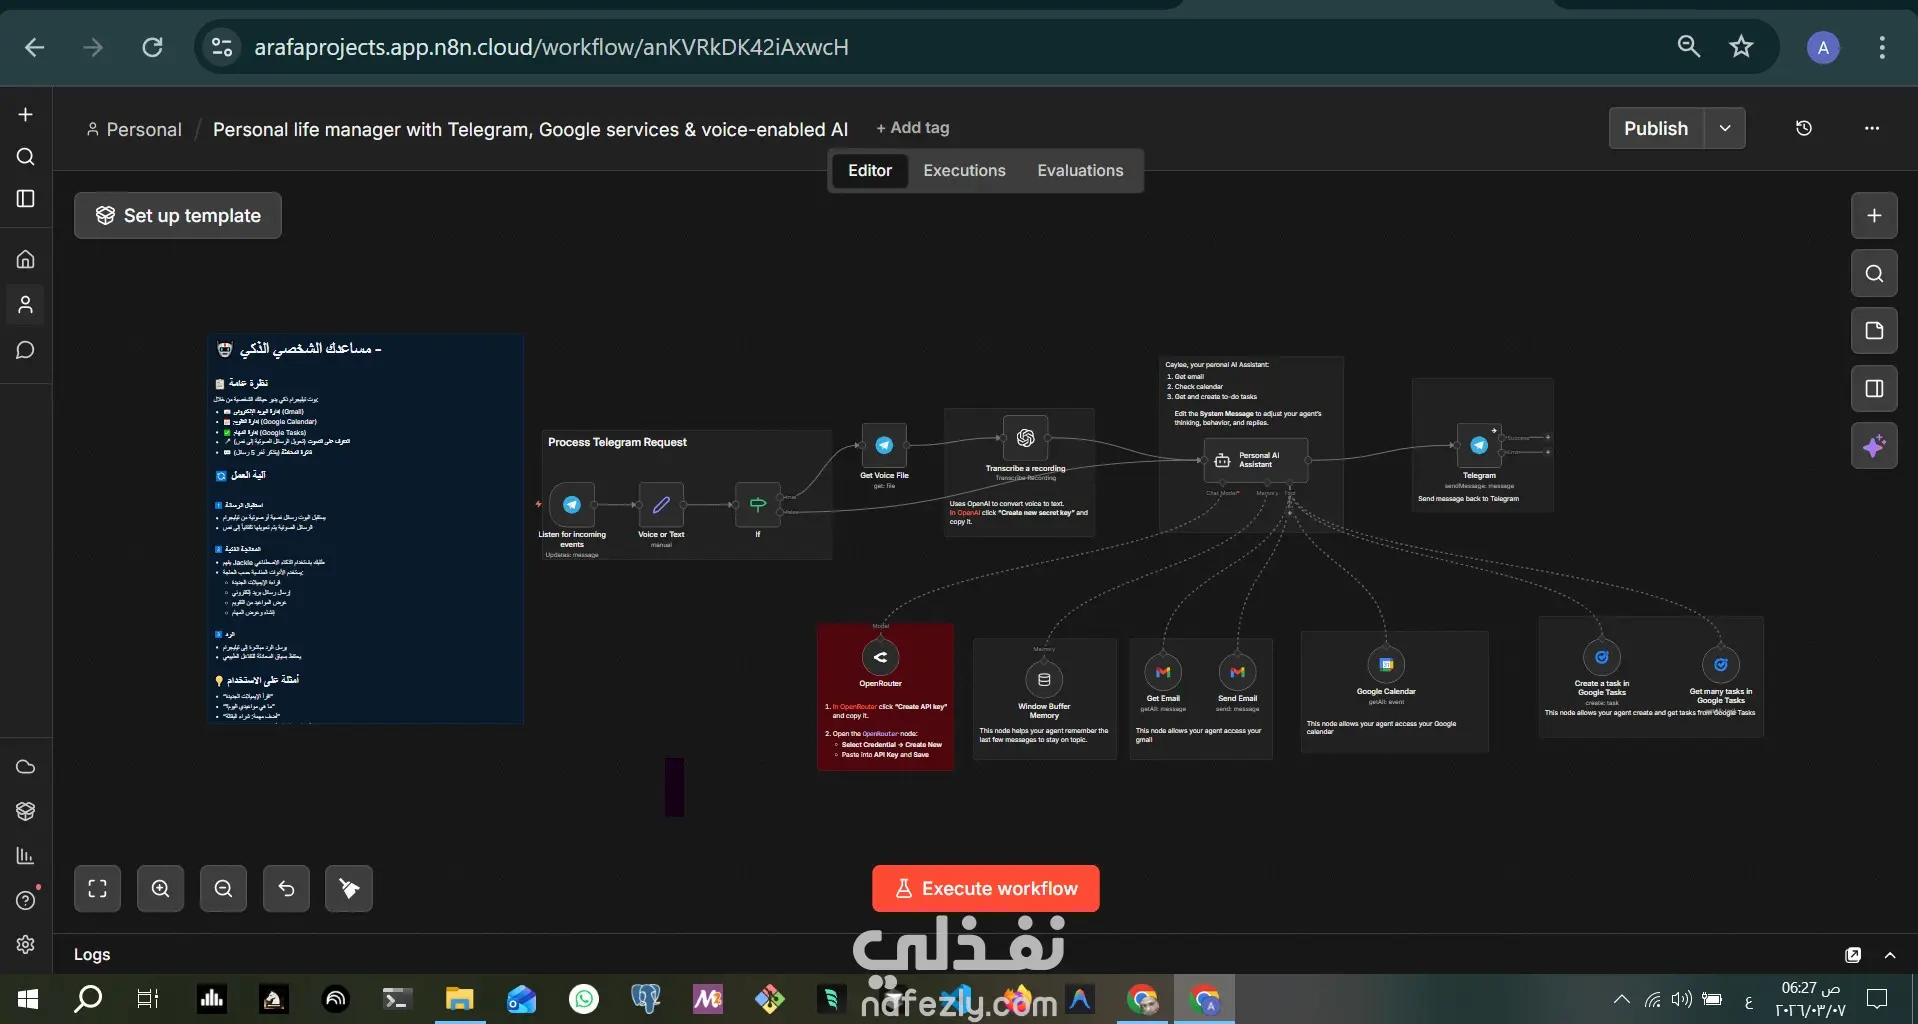Open the Help question-mark icon

[x=26, y=900]
